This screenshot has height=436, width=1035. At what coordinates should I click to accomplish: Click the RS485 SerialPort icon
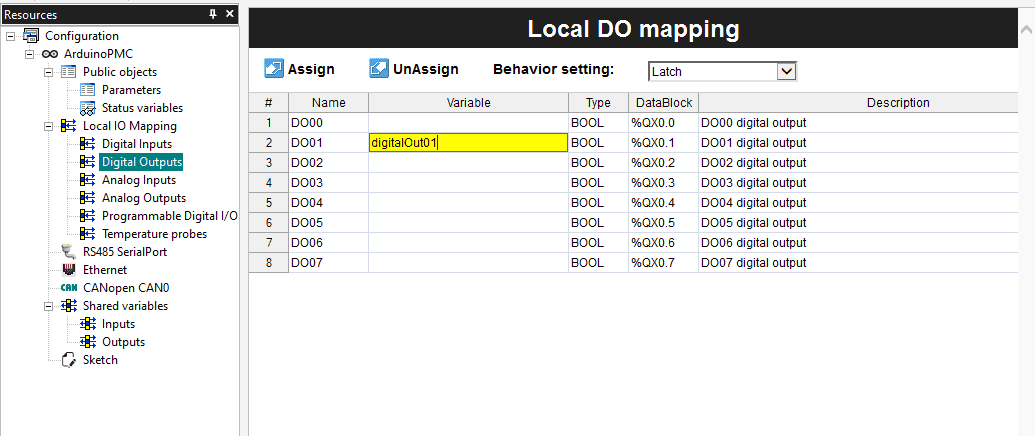coord(68,252)
